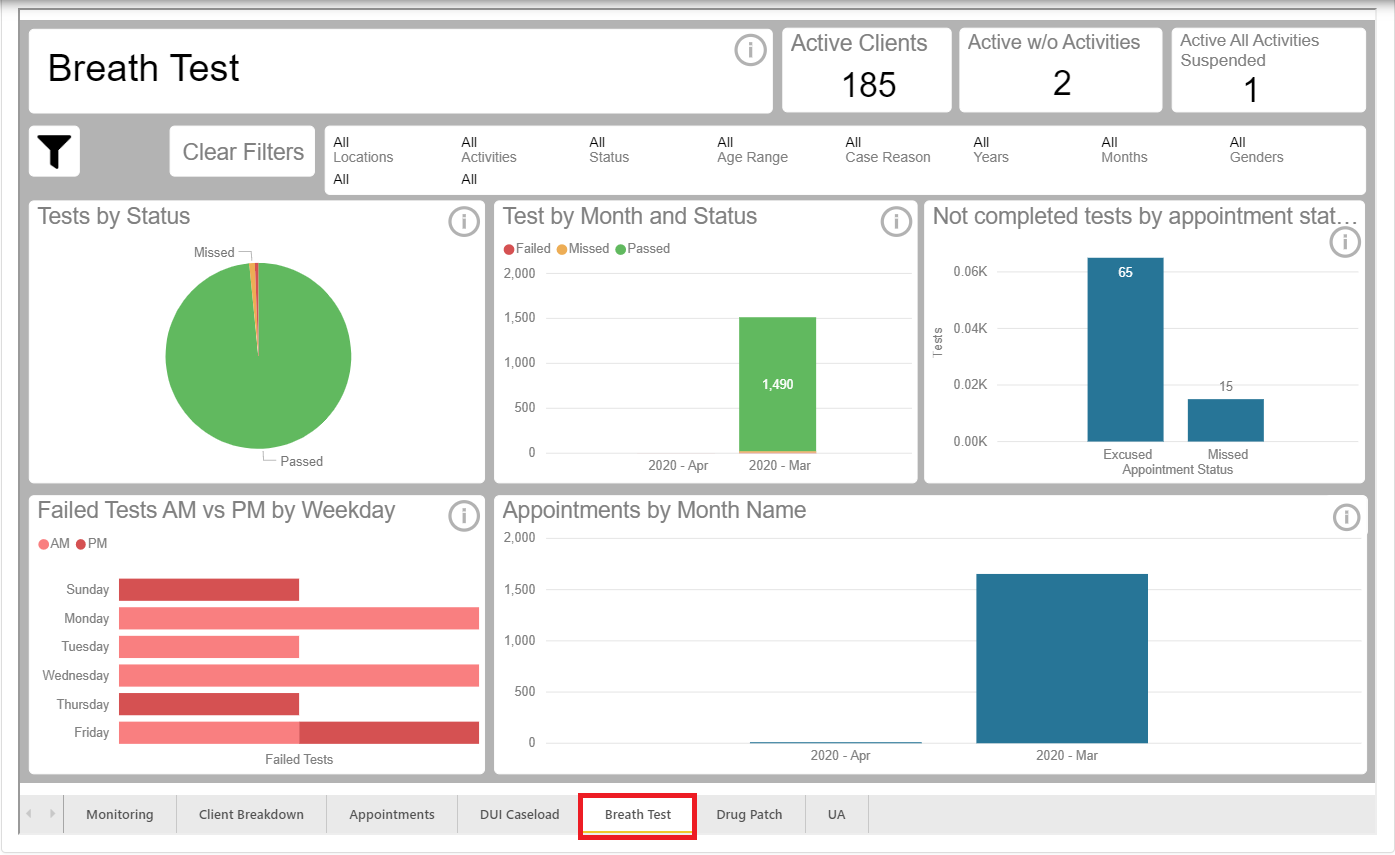This screenshot has height=855, width=1395.
Task: Switch to the Drug Patch tab
Action: (749, 814)
